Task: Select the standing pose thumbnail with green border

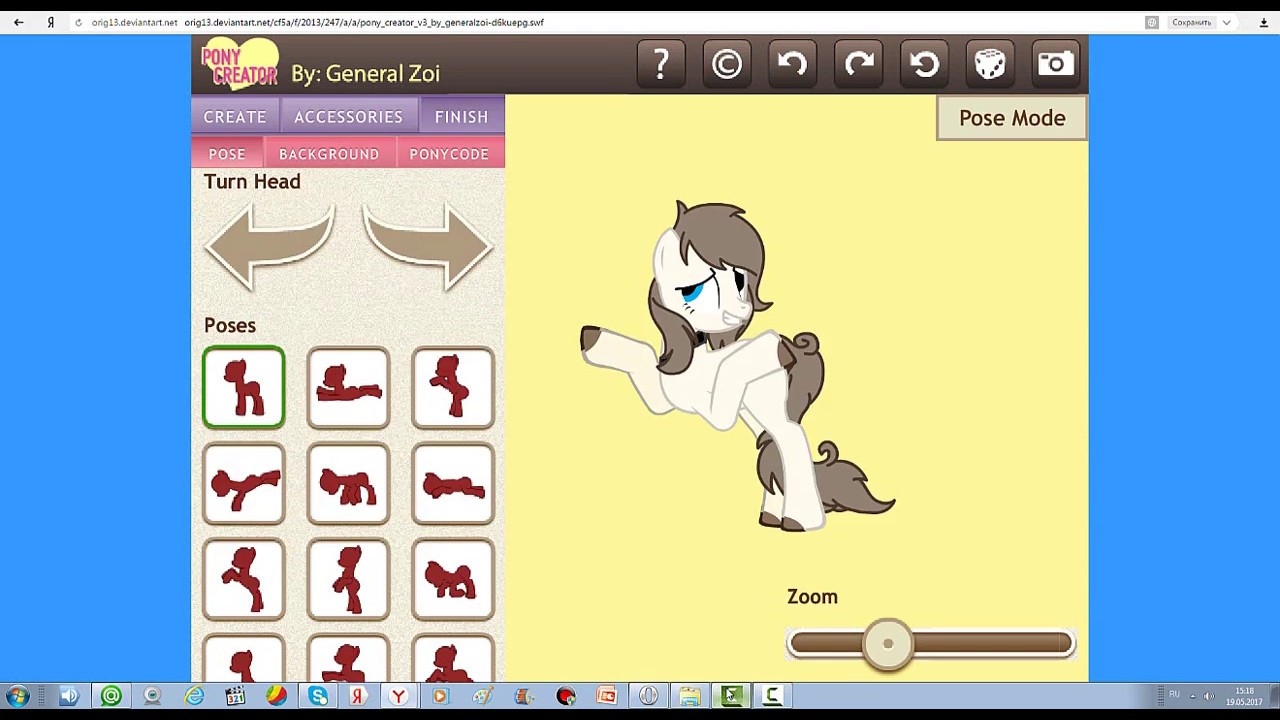Action: click(x=244, y=388)
